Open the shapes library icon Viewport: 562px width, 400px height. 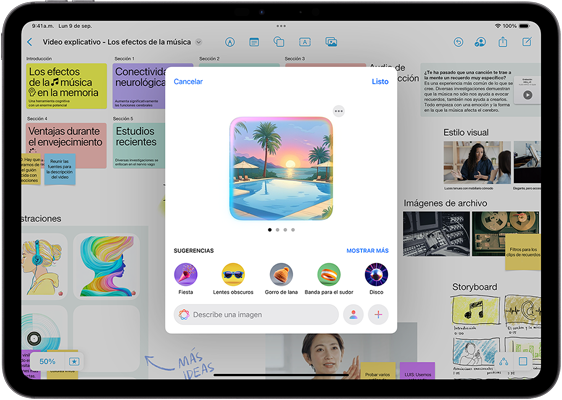279,42
